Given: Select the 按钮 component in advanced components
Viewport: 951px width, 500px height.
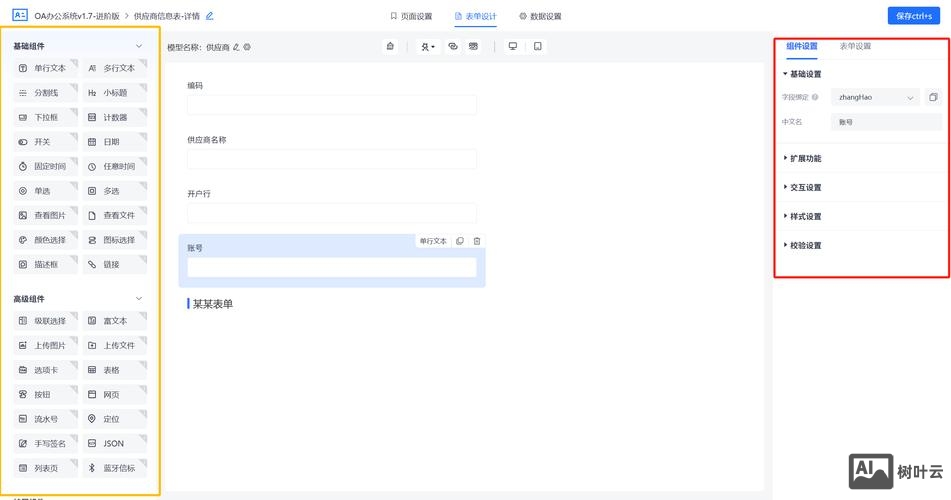Looking at the screenshot, I should [x=47, y=395].
